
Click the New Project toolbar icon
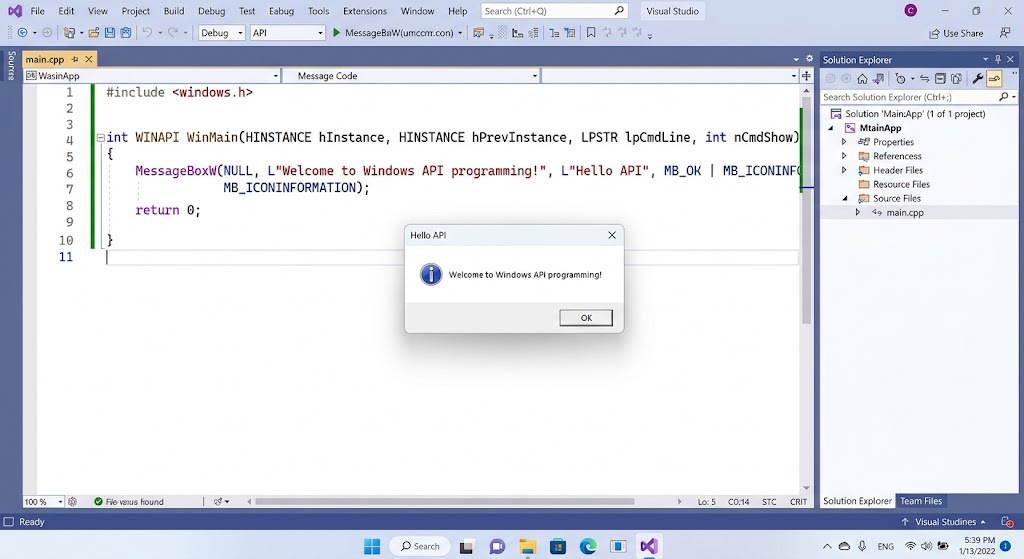69,33
